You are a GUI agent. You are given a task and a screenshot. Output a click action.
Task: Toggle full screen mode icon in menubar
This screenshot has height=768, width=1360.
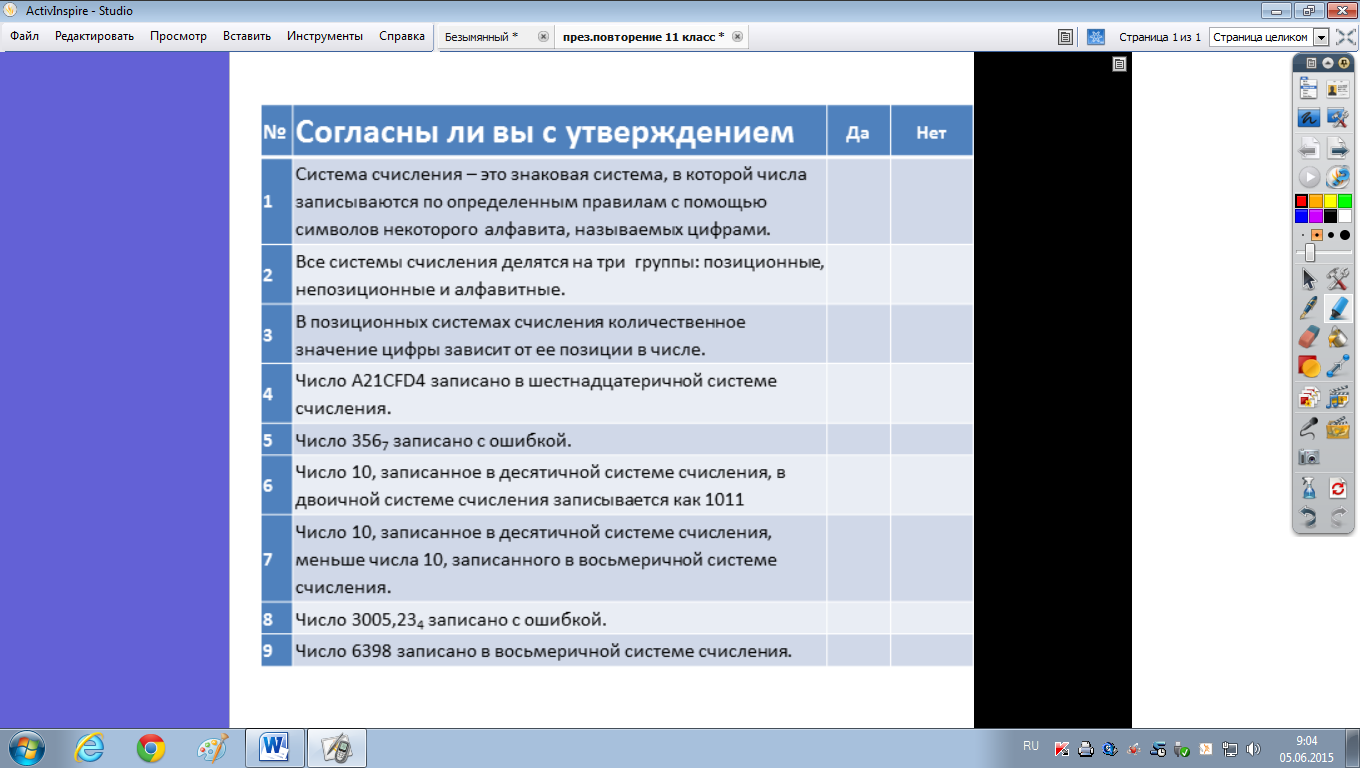point(1345,37)
